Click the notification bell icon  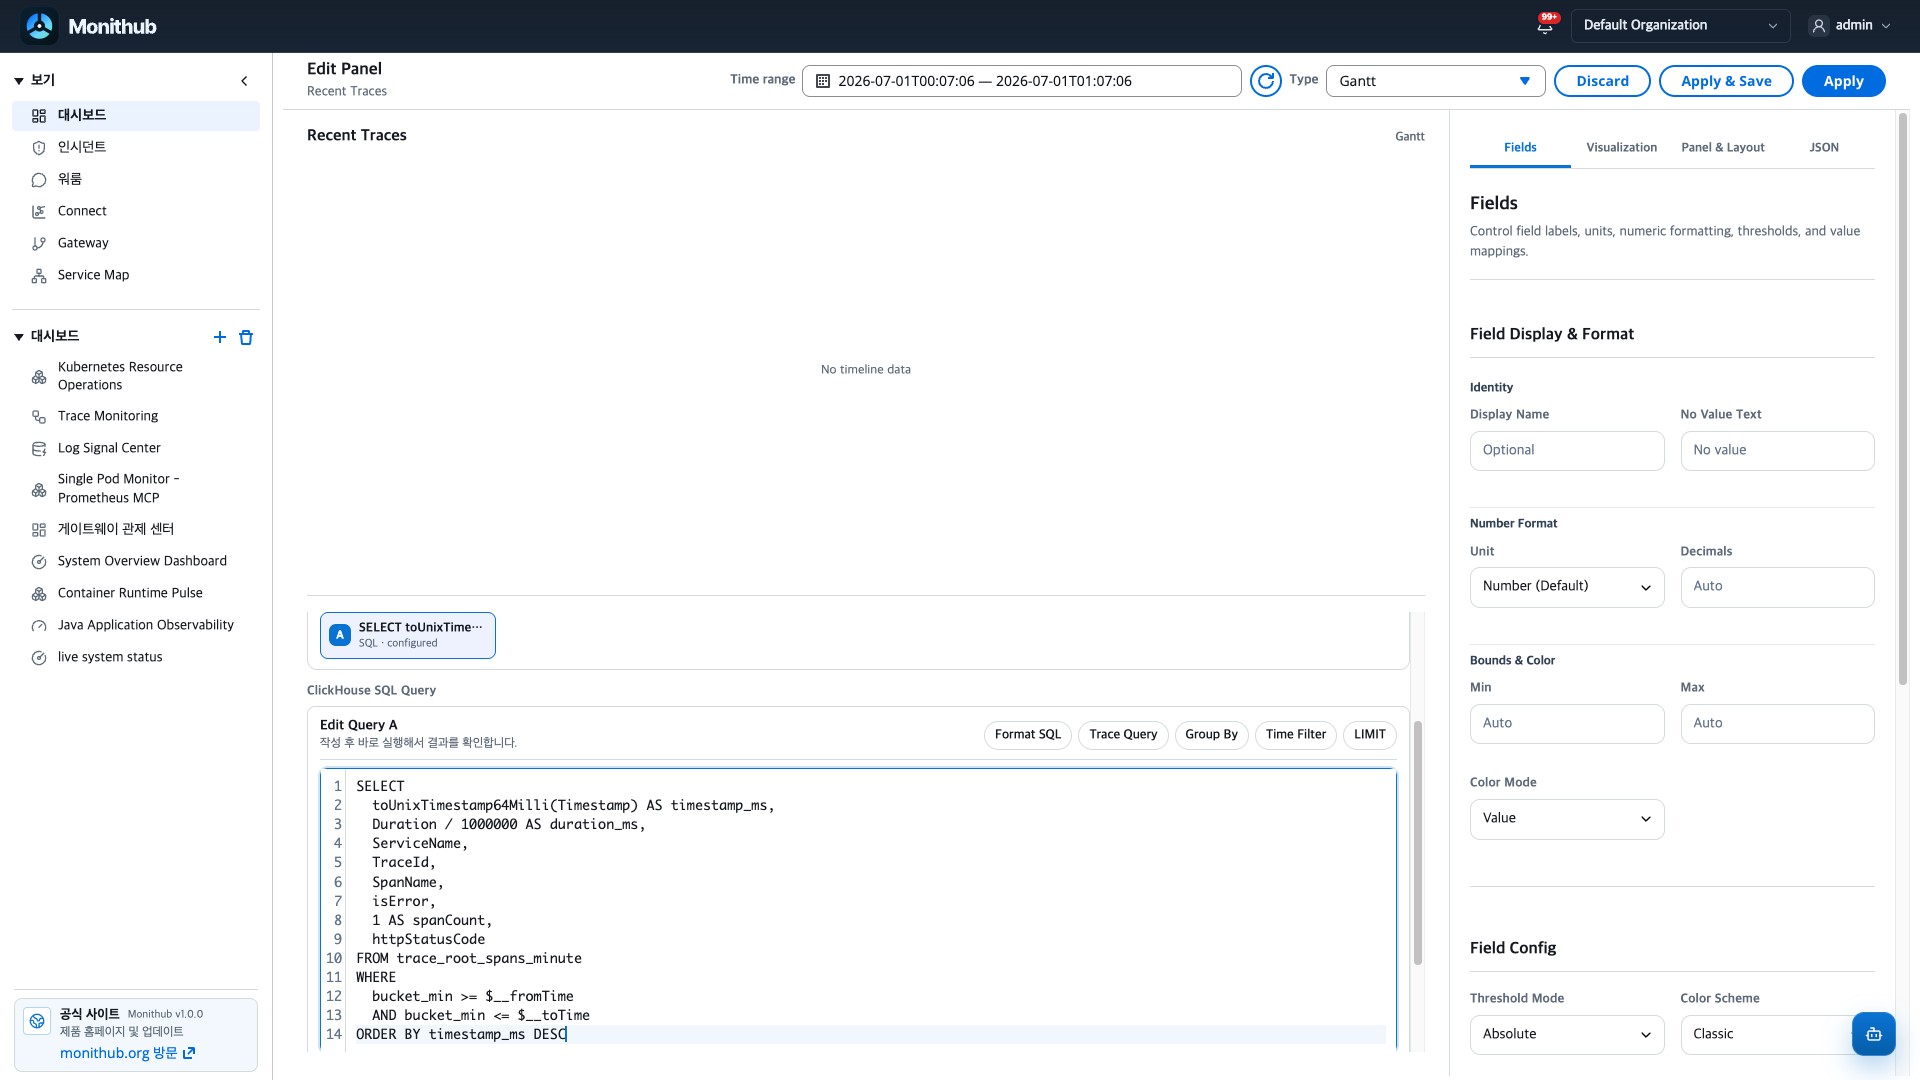tap(1545, 25)
